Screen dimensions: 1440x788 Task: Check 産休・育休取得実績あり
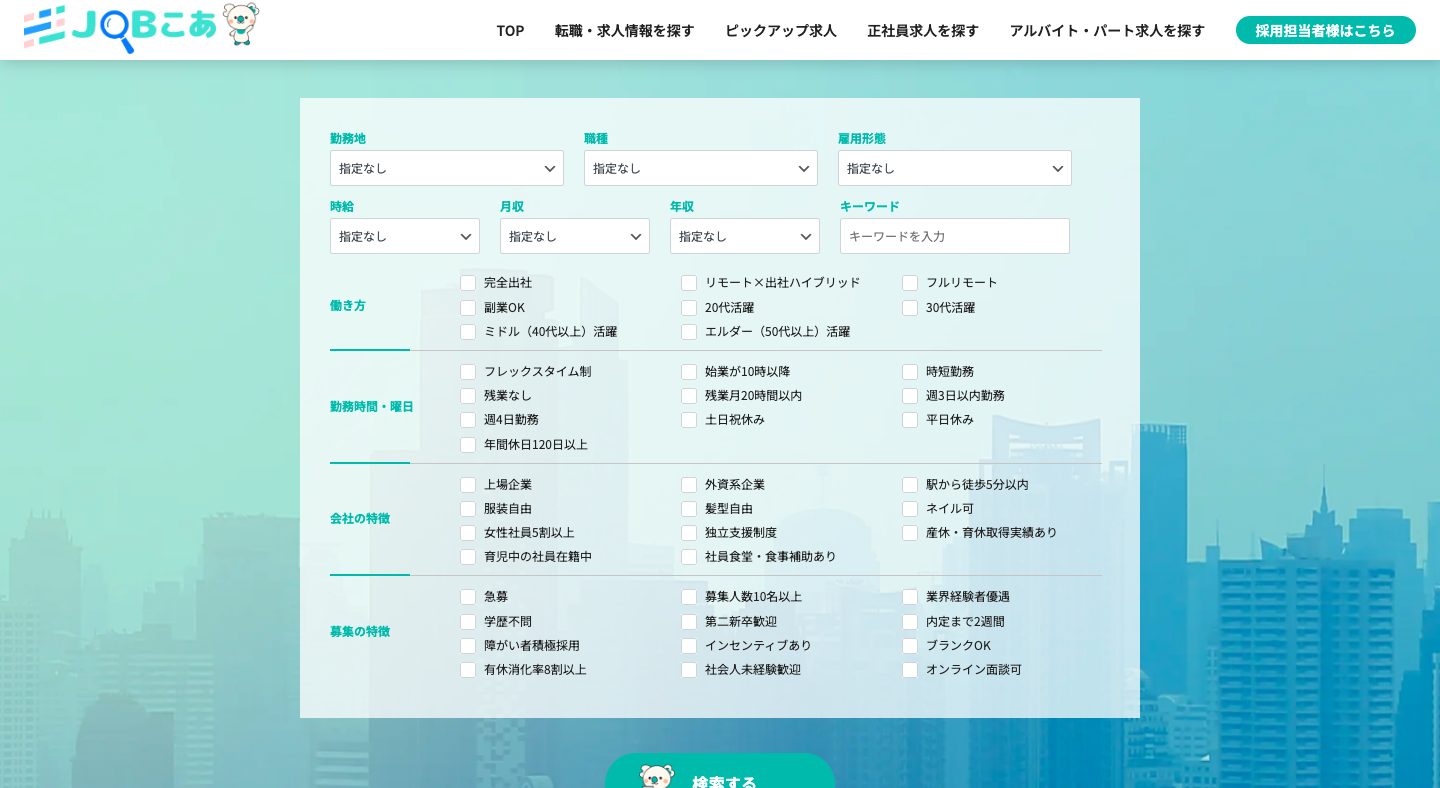[910, 533]
